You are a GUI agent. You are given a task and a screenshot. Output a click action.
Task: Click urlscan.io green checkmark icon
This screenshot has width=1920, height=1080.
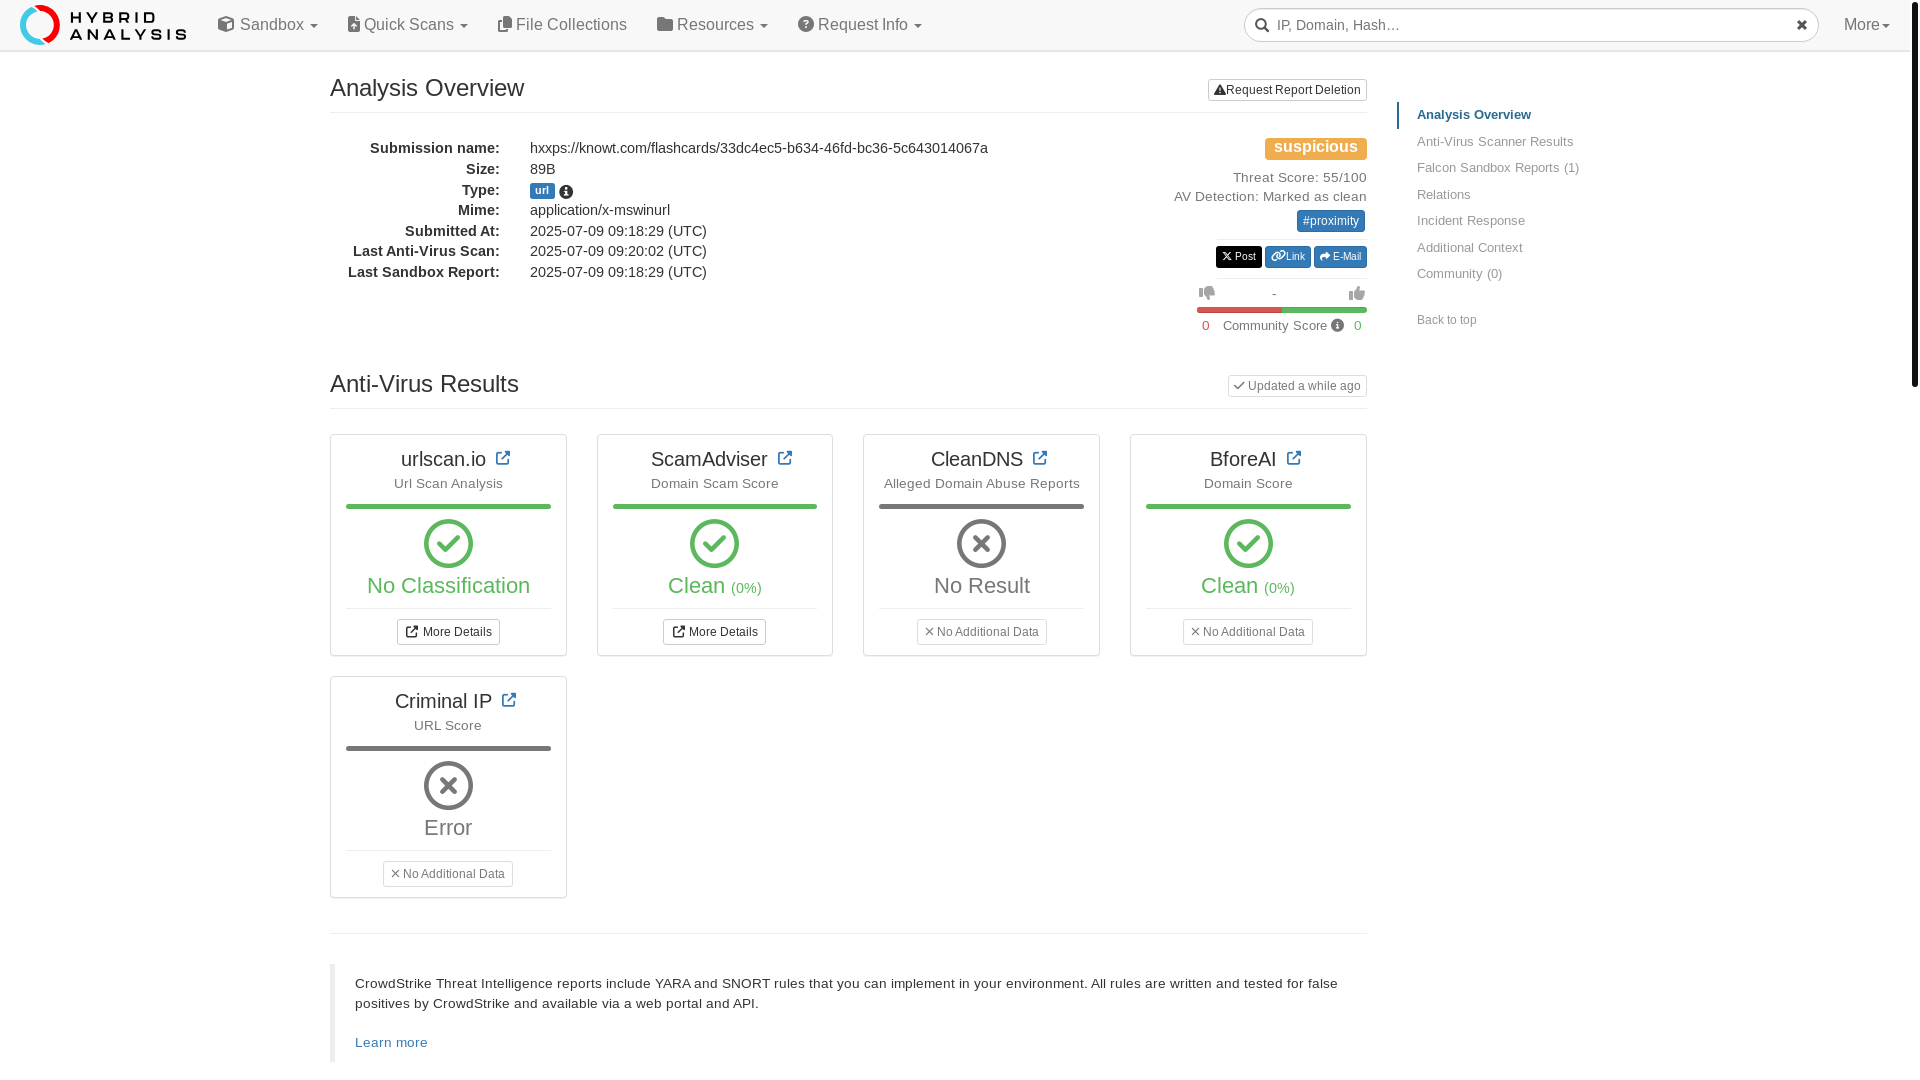(448, 544)
